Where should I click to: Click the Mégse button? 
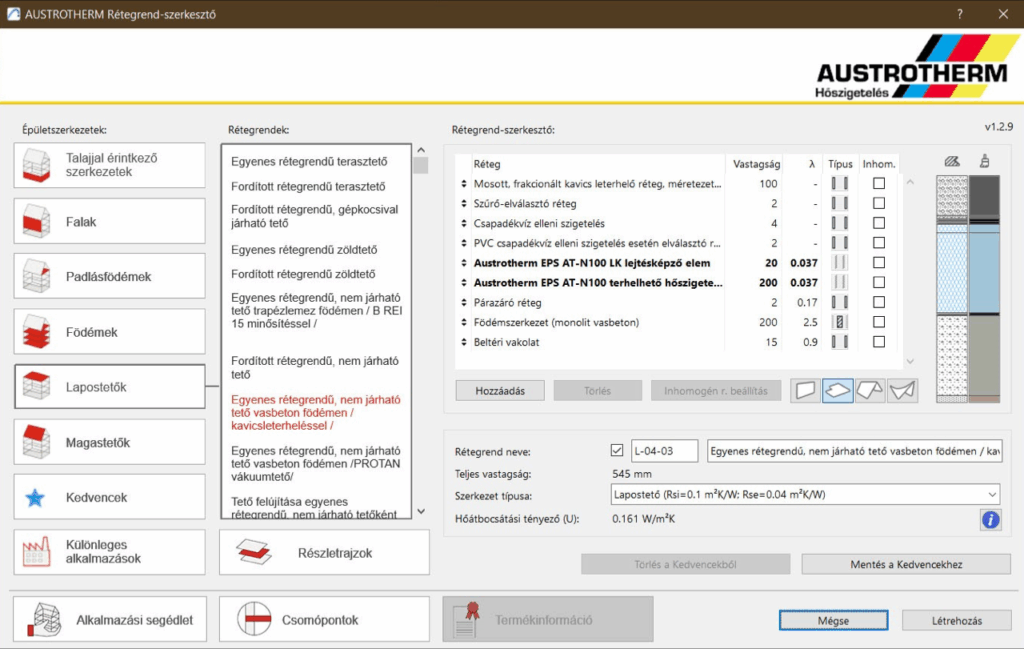(833, 620)
